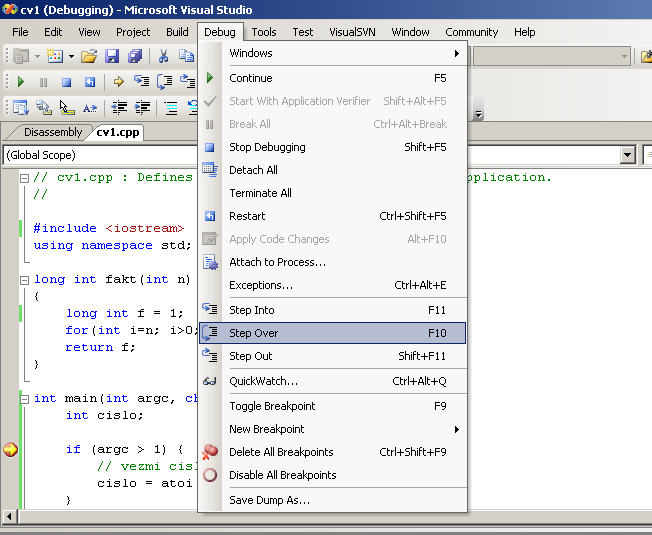Click the Step Into toolbar icon
652x535 pixels.
[x=141, y=81]
